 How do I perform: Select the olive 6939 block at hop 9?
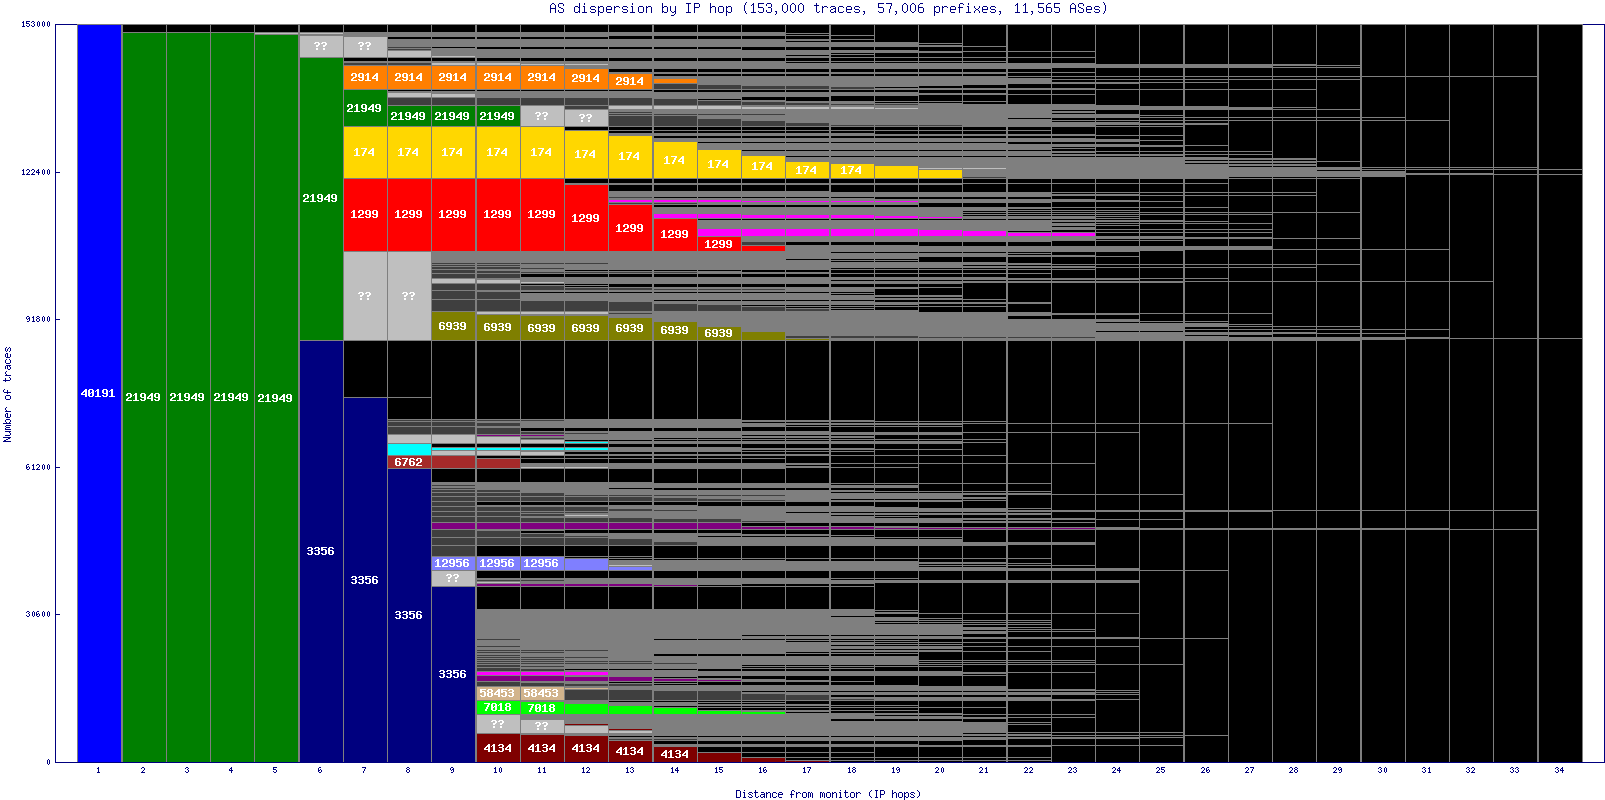(x=453, y=326)
